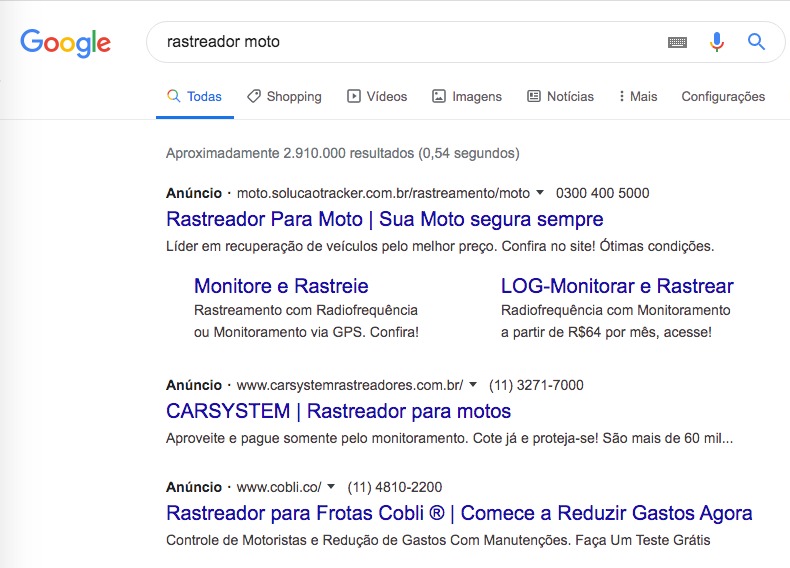Click phone number 0300 400 5000
The image size is (790, 568).
tap(602, 193)
